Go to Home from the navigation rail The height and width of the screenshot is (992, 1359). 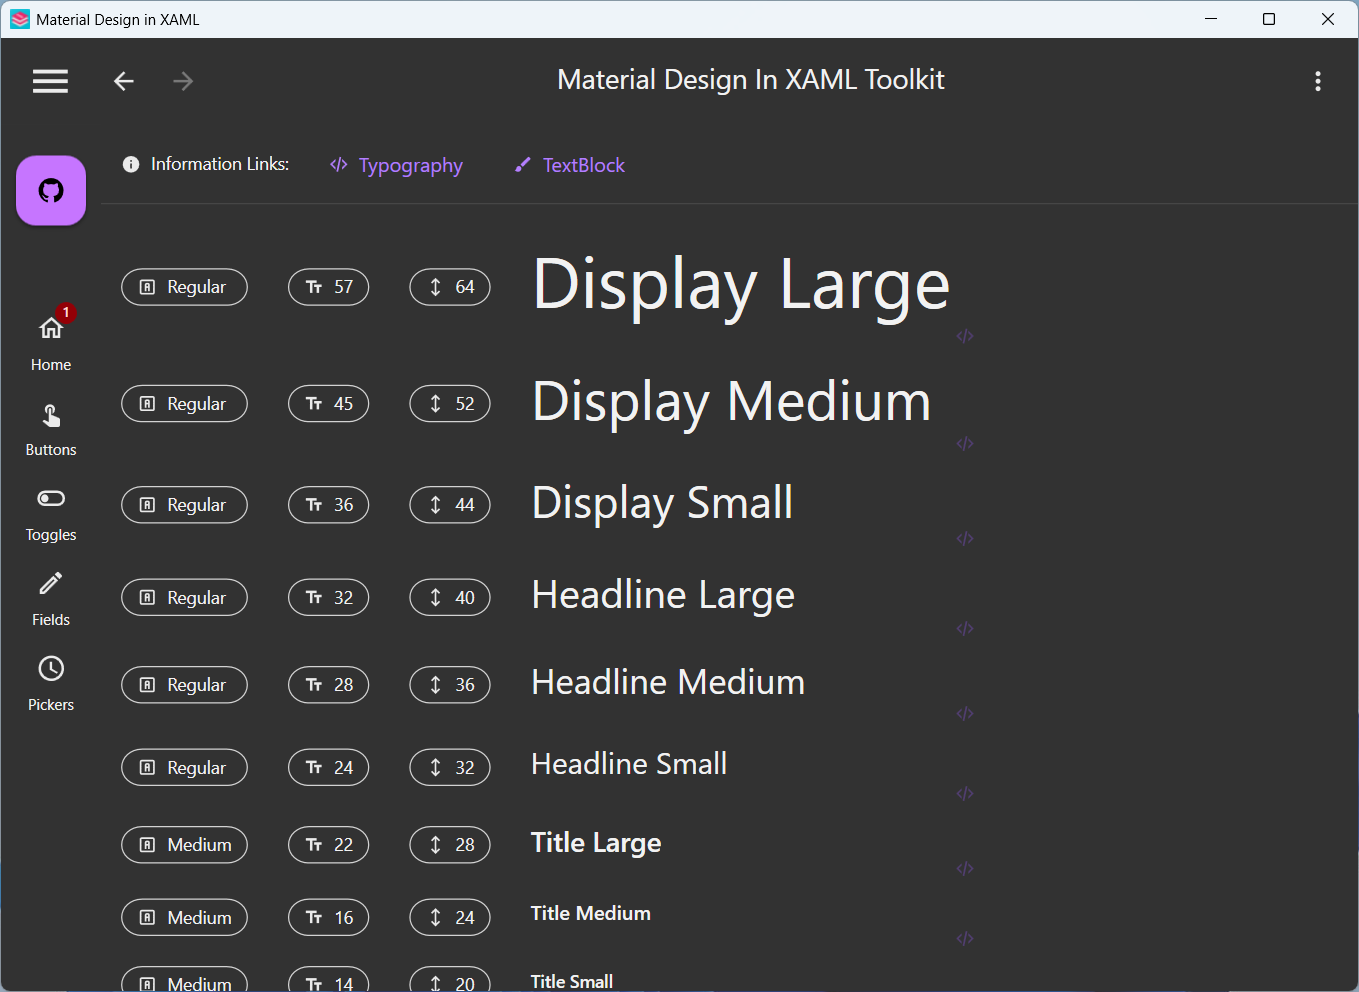(50, 340)
